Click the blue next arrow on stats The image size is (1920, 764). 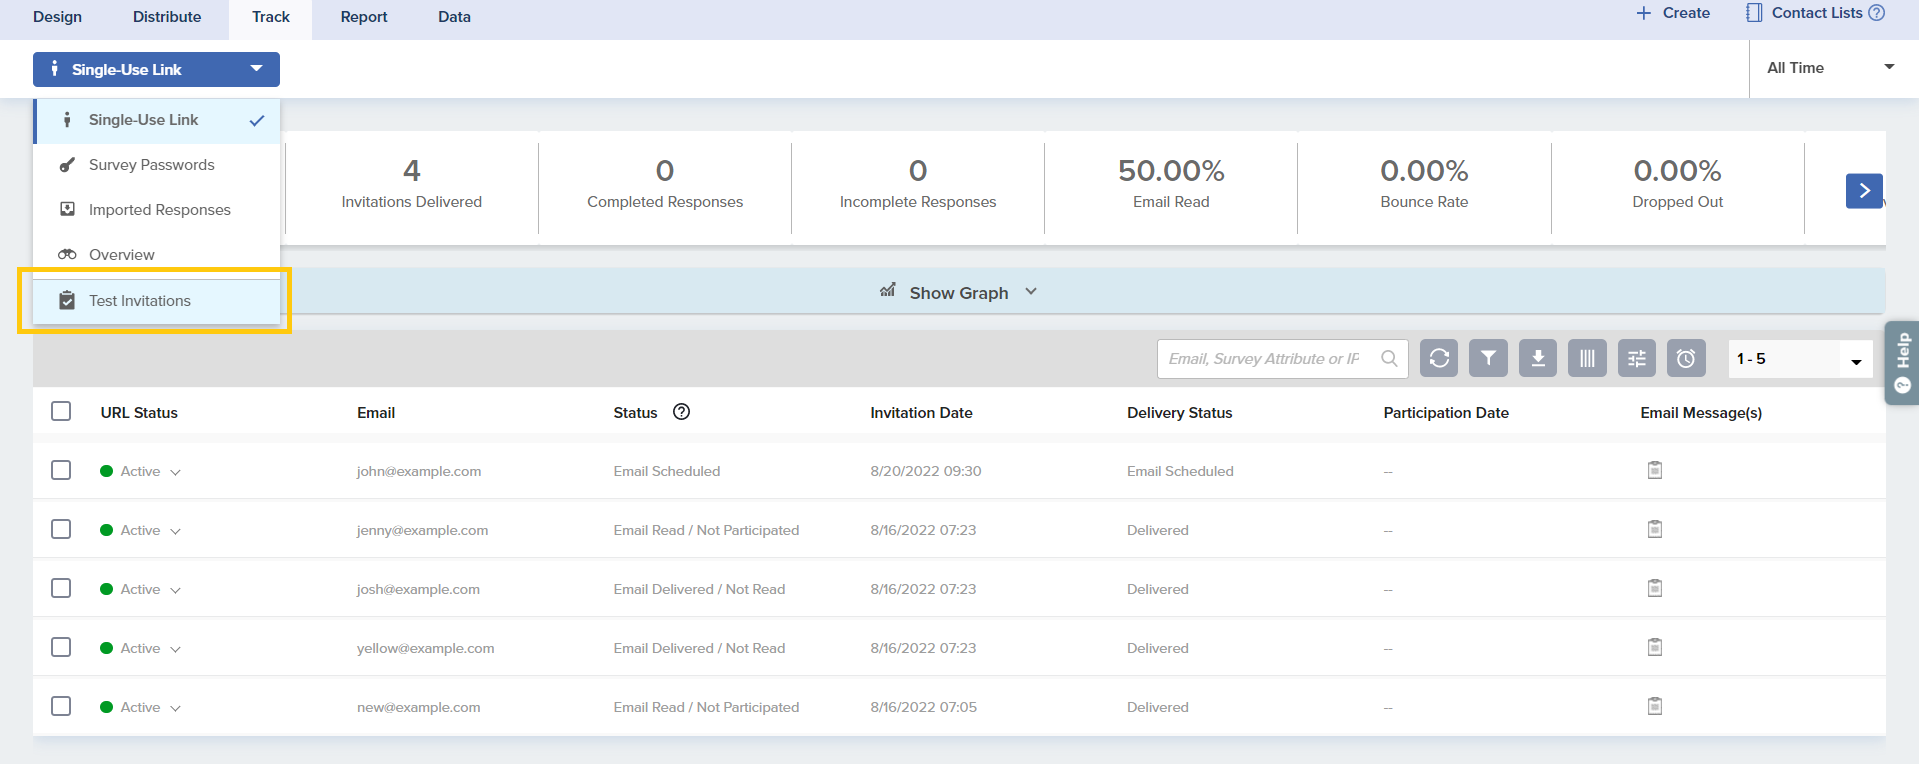[1864, 191]
